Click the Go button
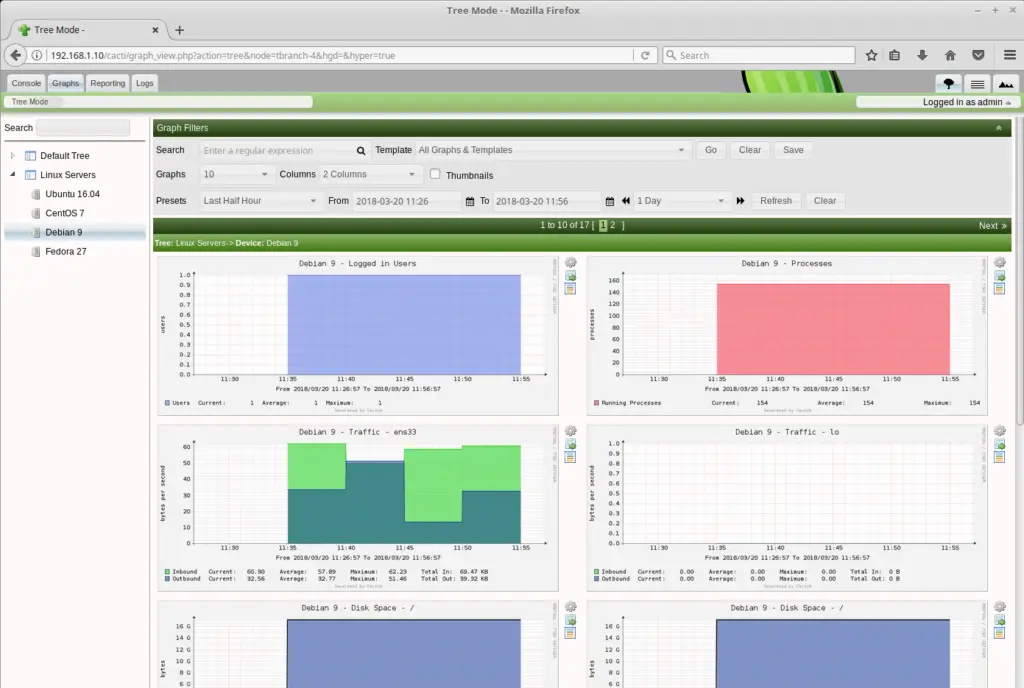1024x688 pixels. click(711, 150)
